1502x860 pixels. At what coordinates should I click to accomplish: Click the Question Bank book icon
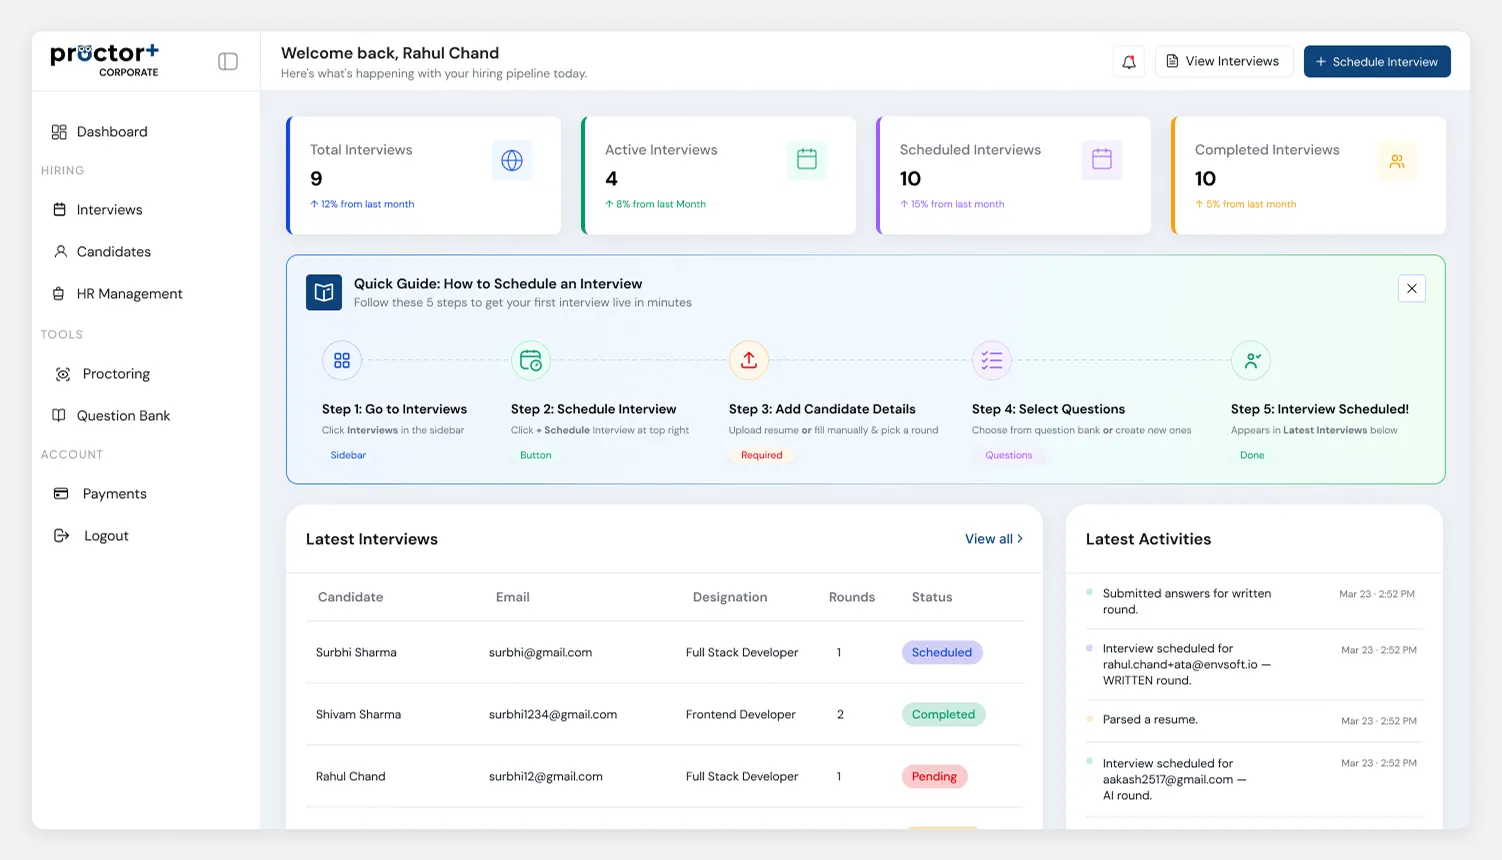point(59,415)
